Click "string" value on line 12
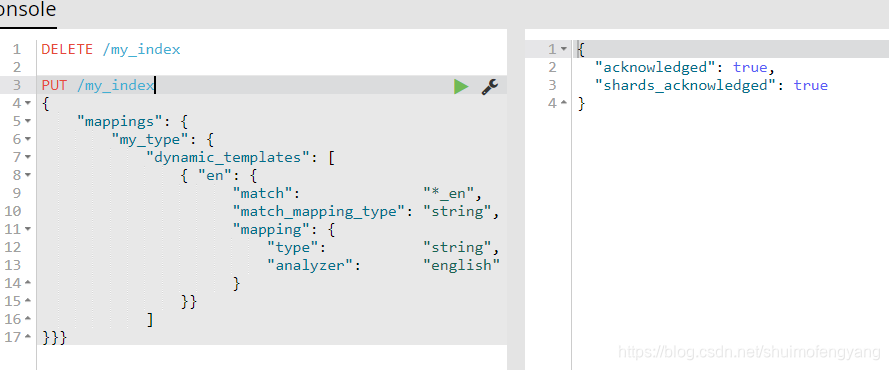Viewport: 889px width, 370px height. [457, 248]
